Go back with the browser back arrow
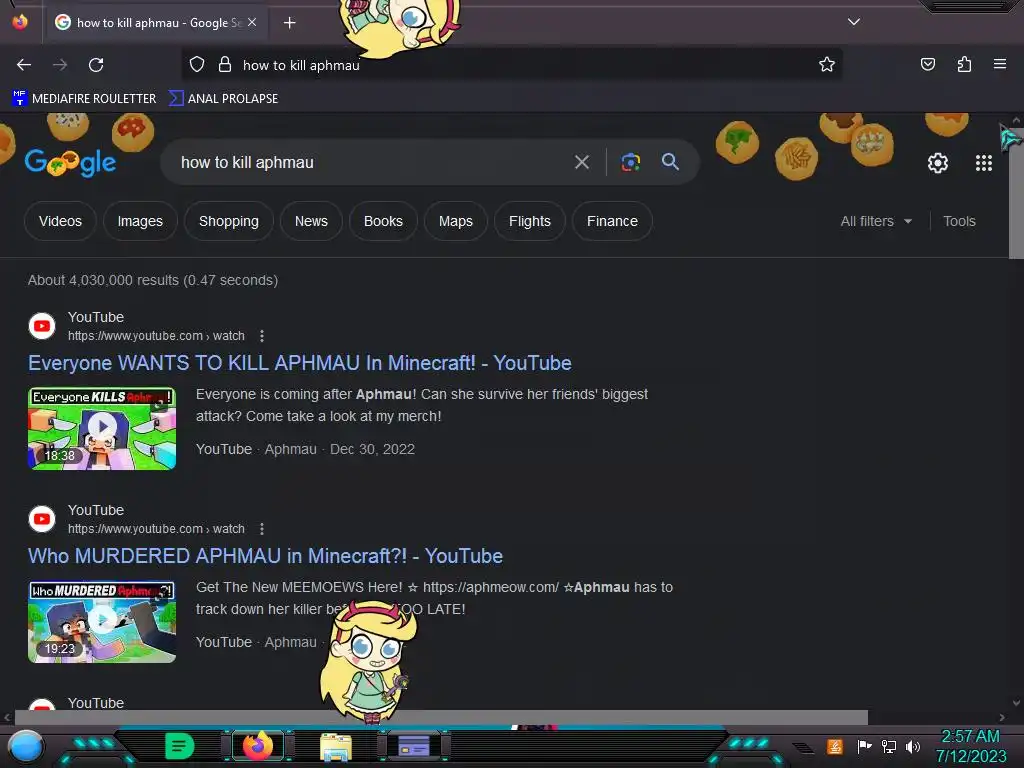The width and height of the screenshot is (1024, 768). 24,65
